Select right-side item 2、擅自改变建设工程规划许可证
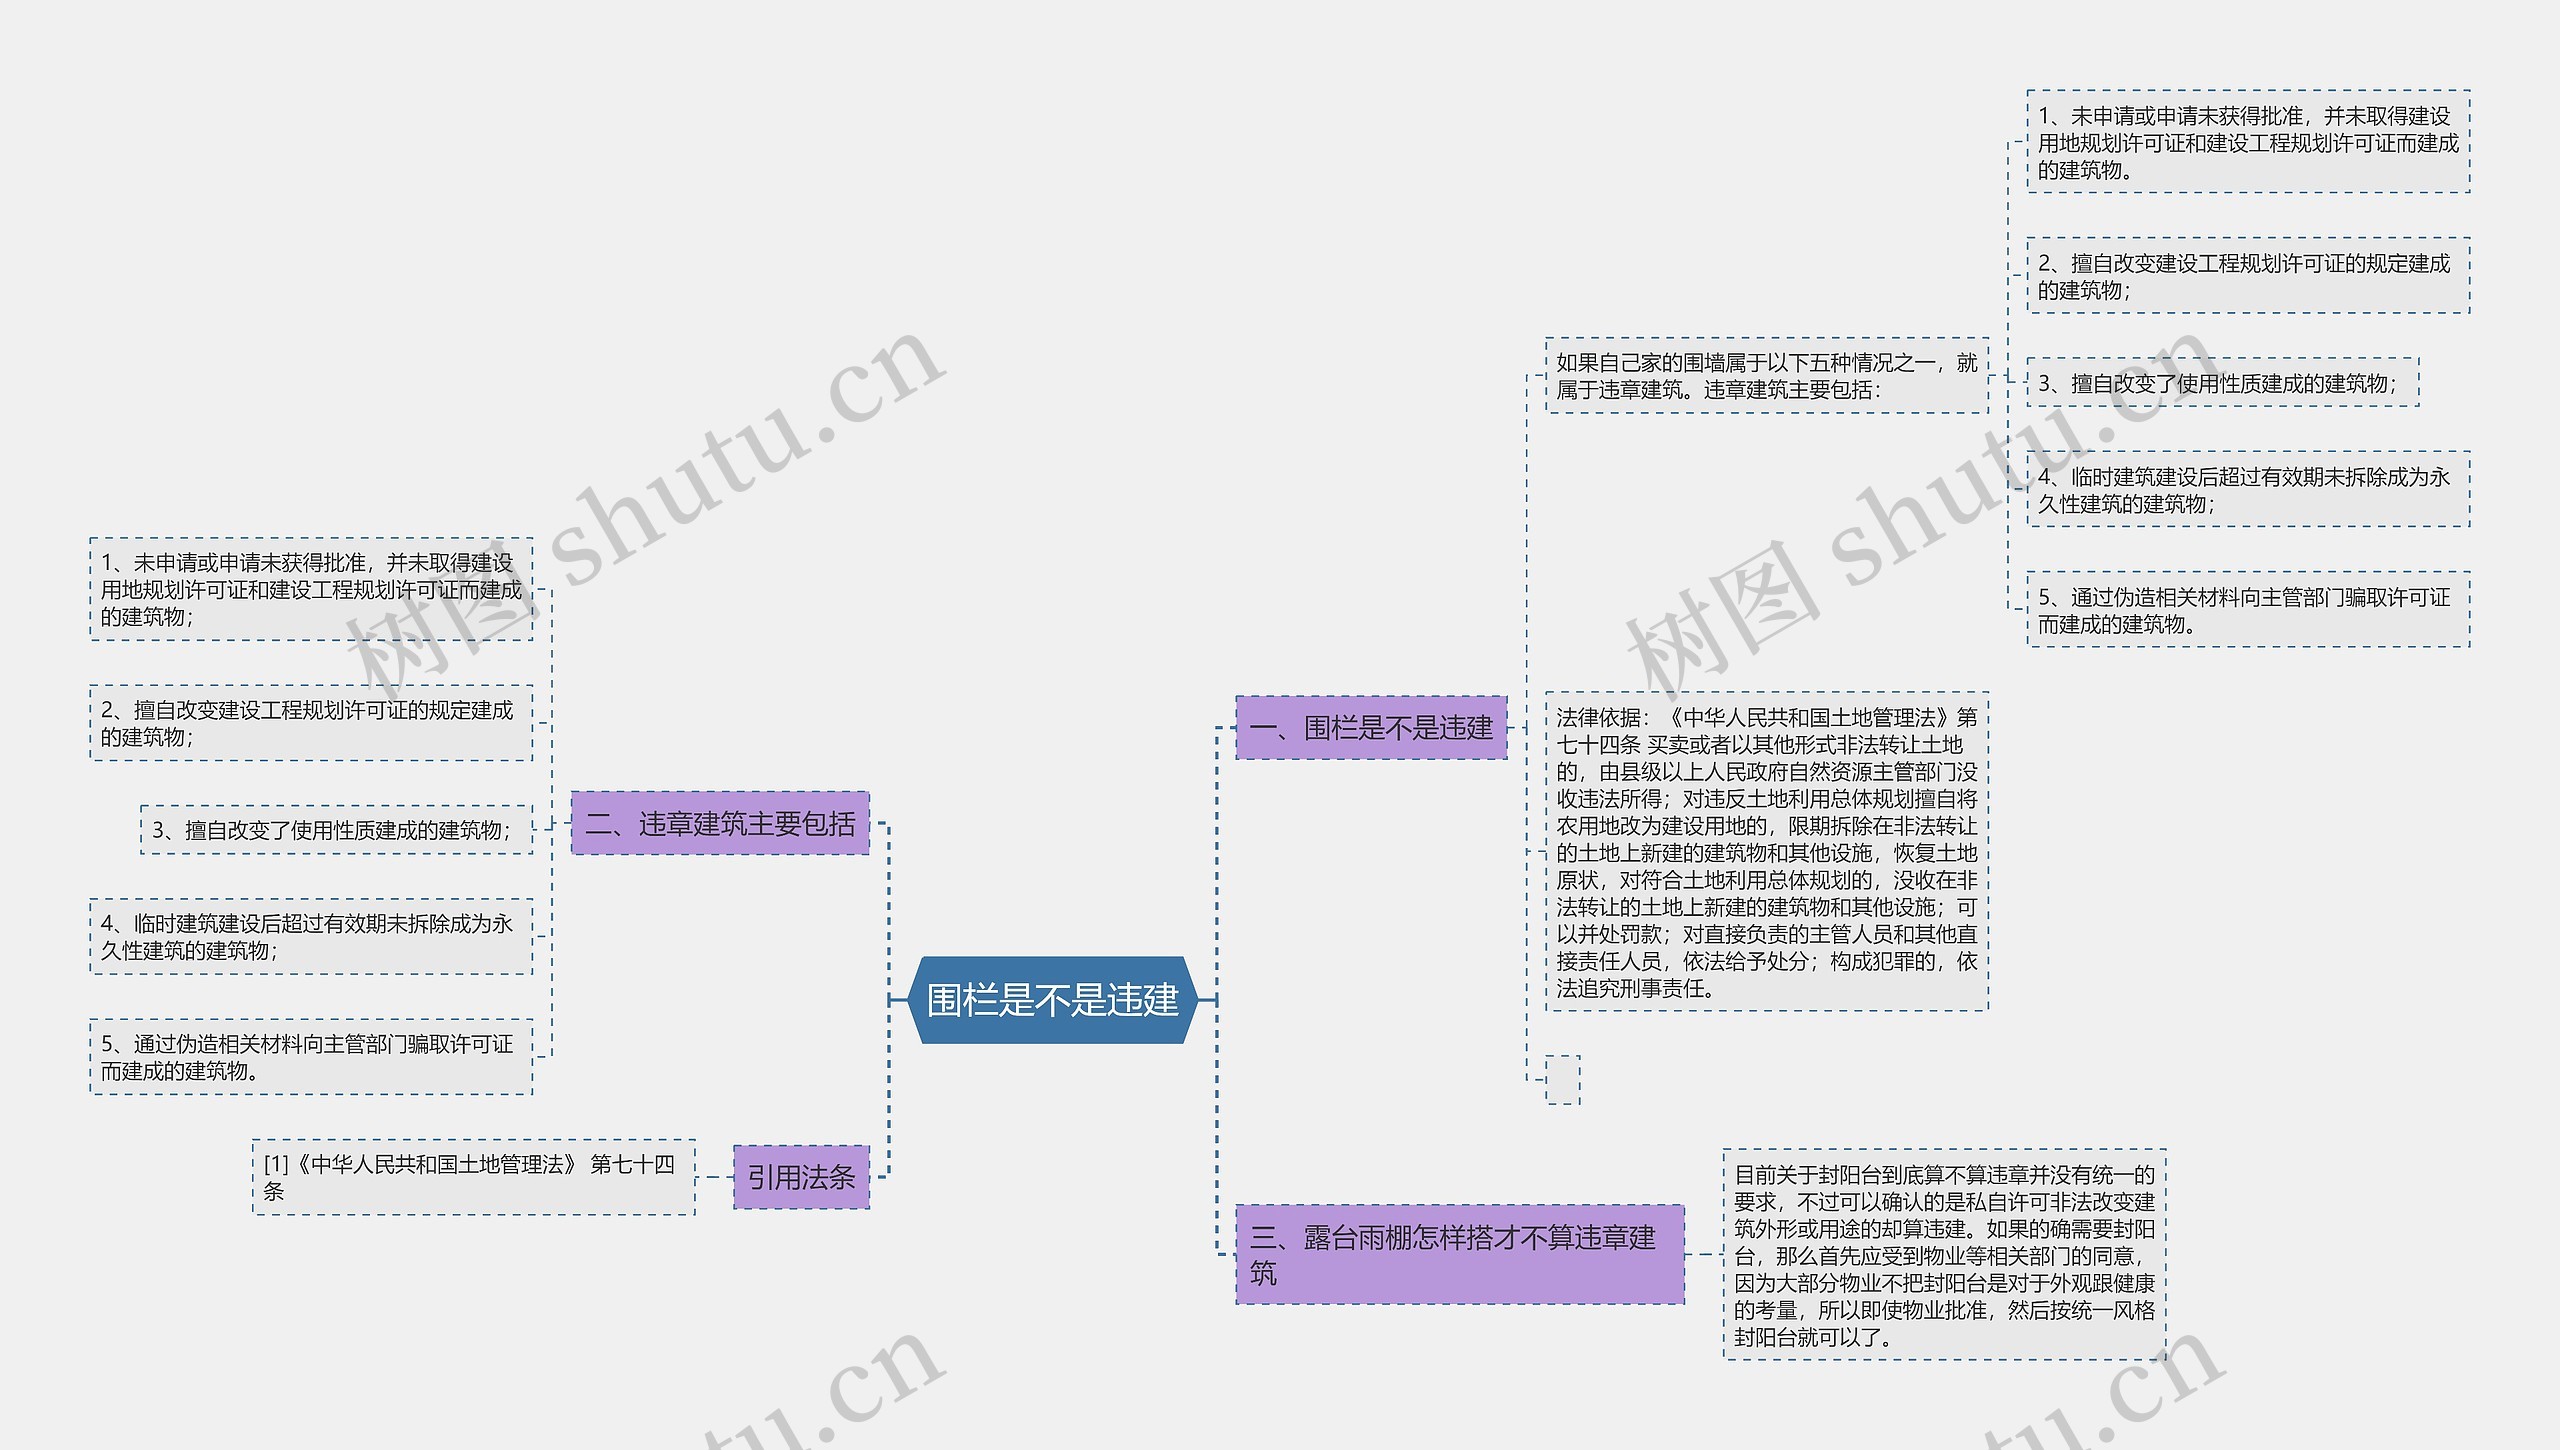This screenshot has height=1450, width=2560. coord(2248,276)
